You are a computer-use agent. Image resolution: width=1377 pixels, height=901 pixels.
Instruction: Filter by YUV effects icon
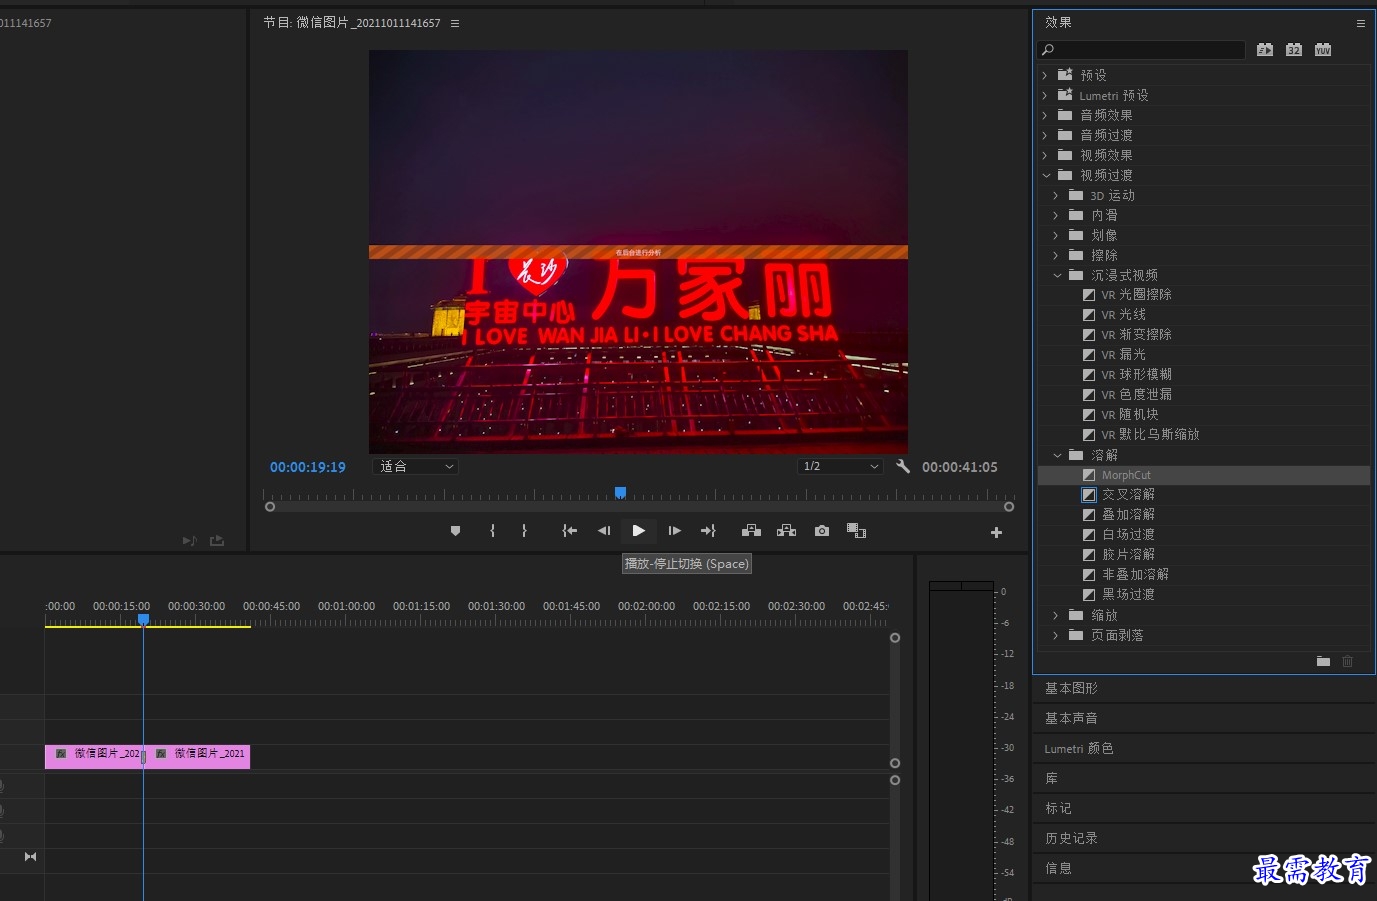pos(1323,49)
